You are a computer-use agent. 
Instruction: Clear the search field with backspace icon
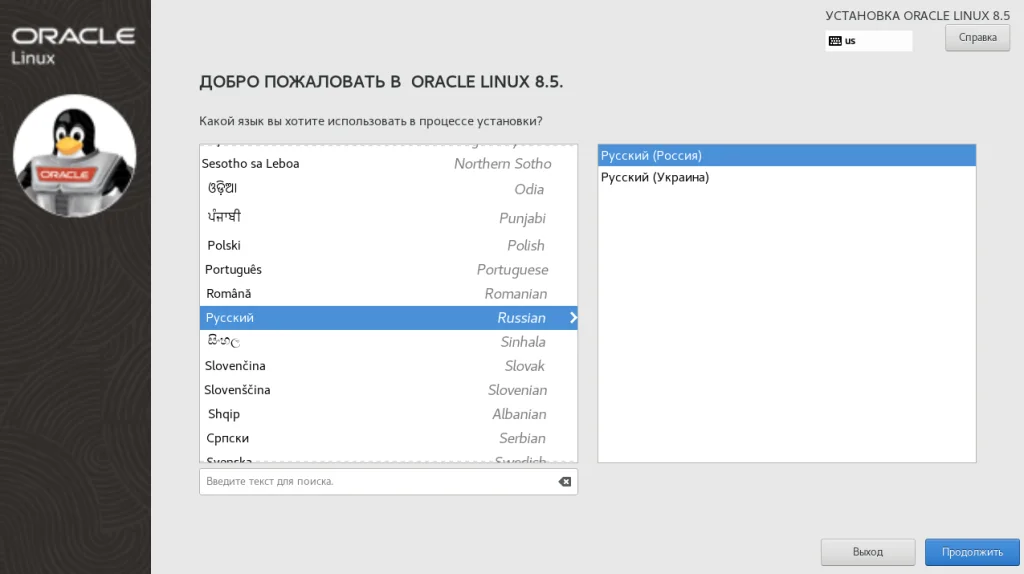[565, 481]
